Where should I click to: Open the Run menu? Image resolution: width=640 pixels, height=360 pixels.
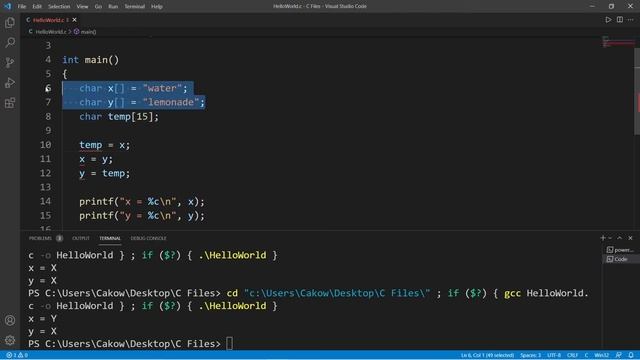[113, 7]
